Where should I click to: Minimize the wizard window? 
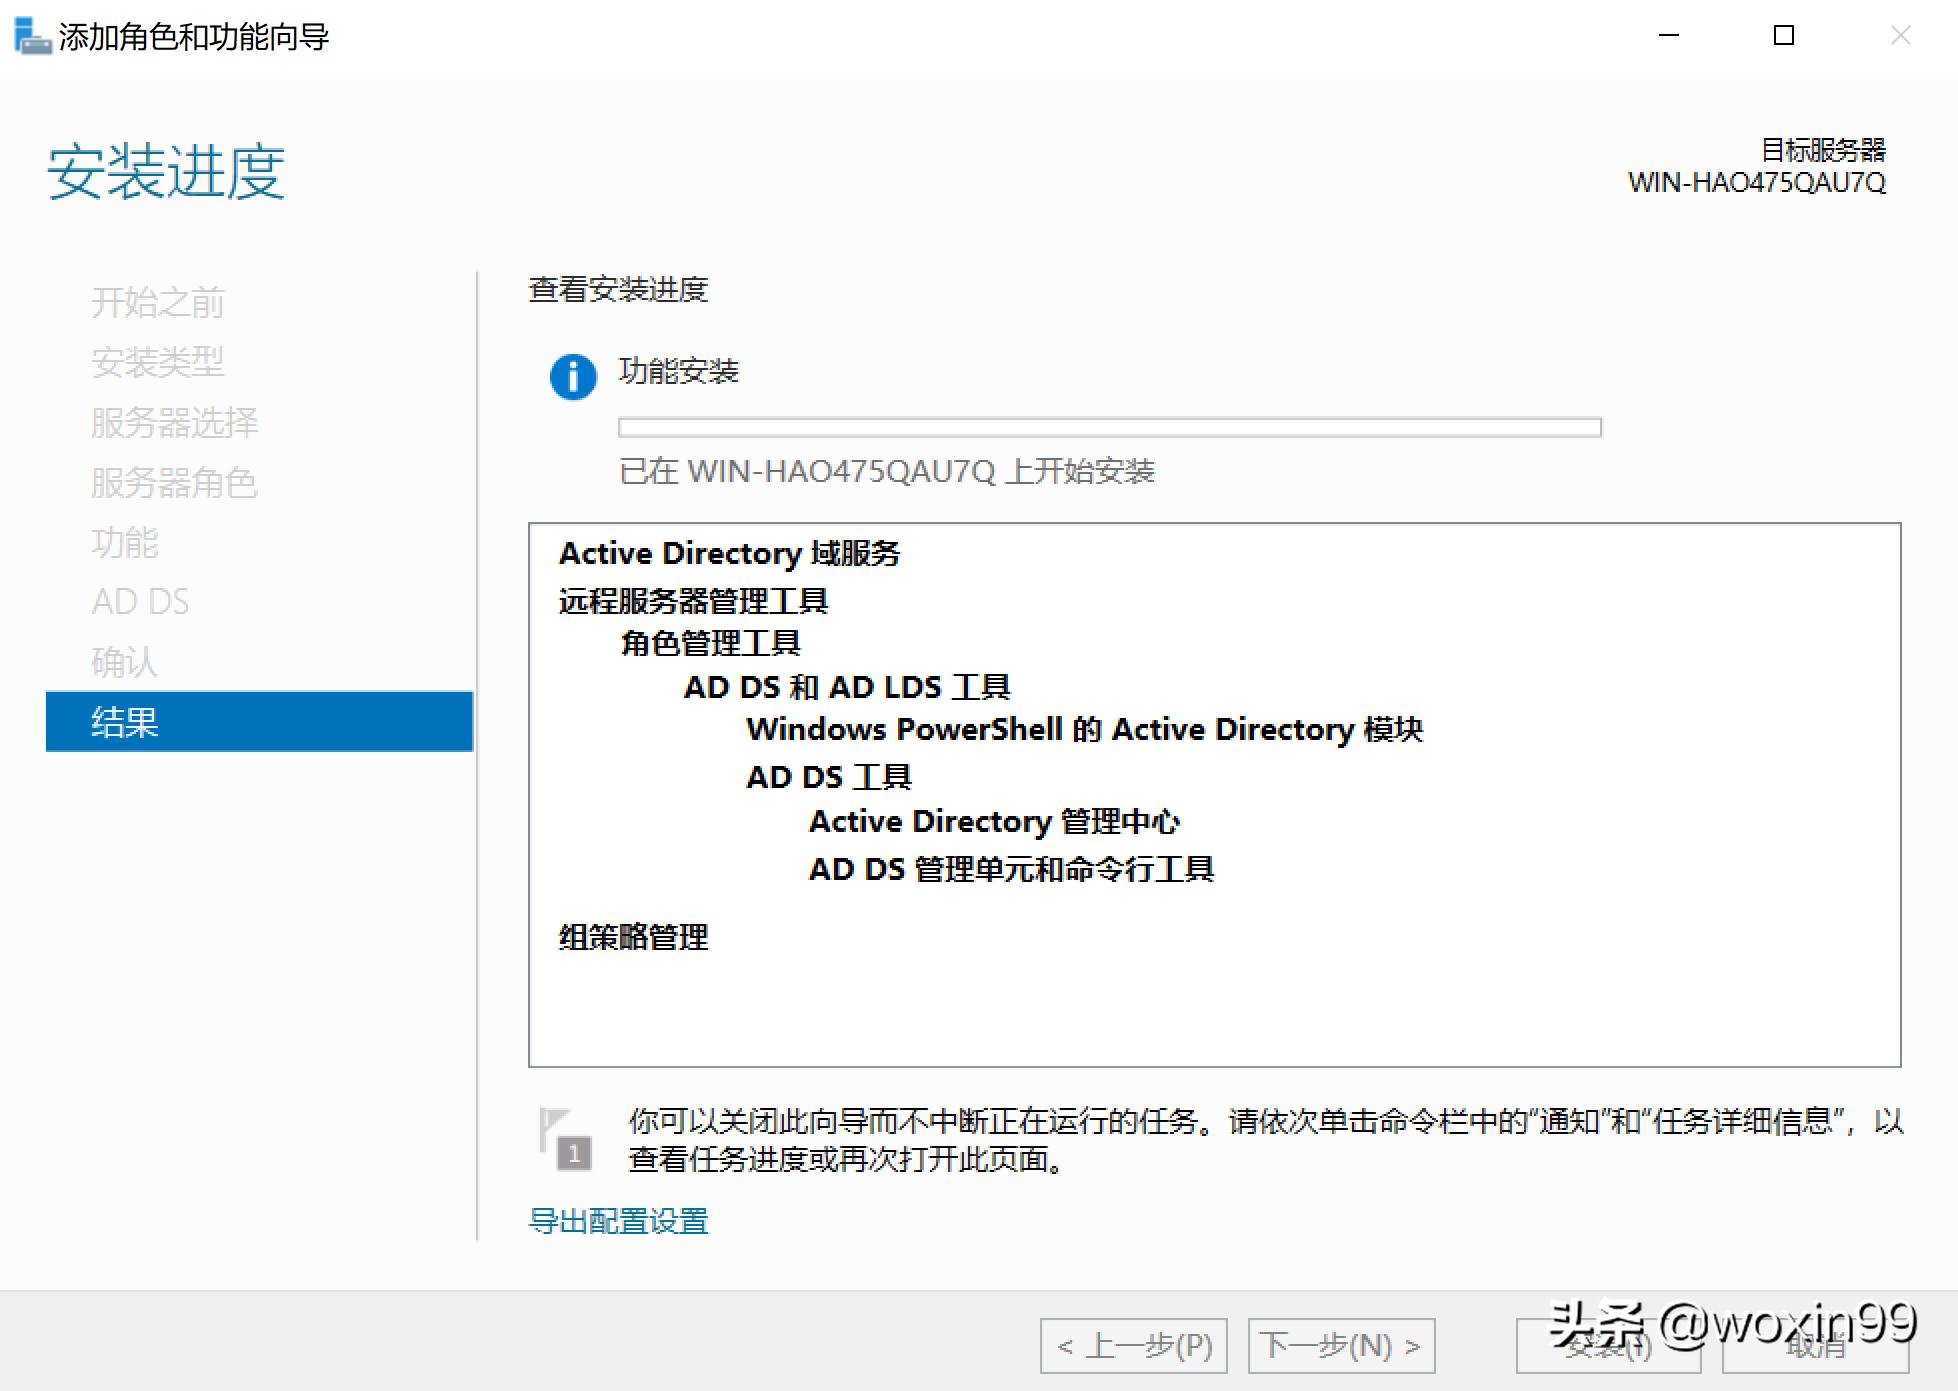click(1668, 36)
